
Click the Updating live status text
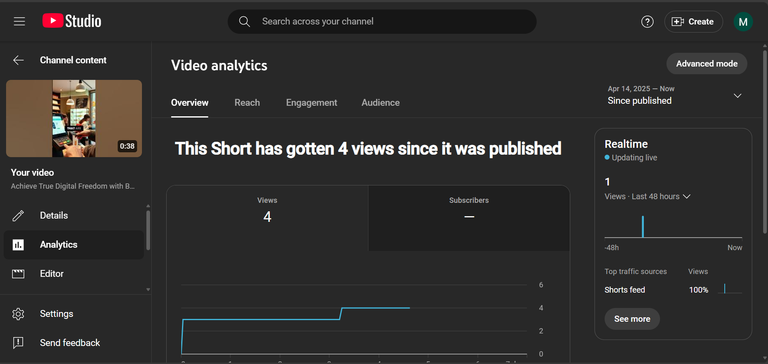coord(634,158)
